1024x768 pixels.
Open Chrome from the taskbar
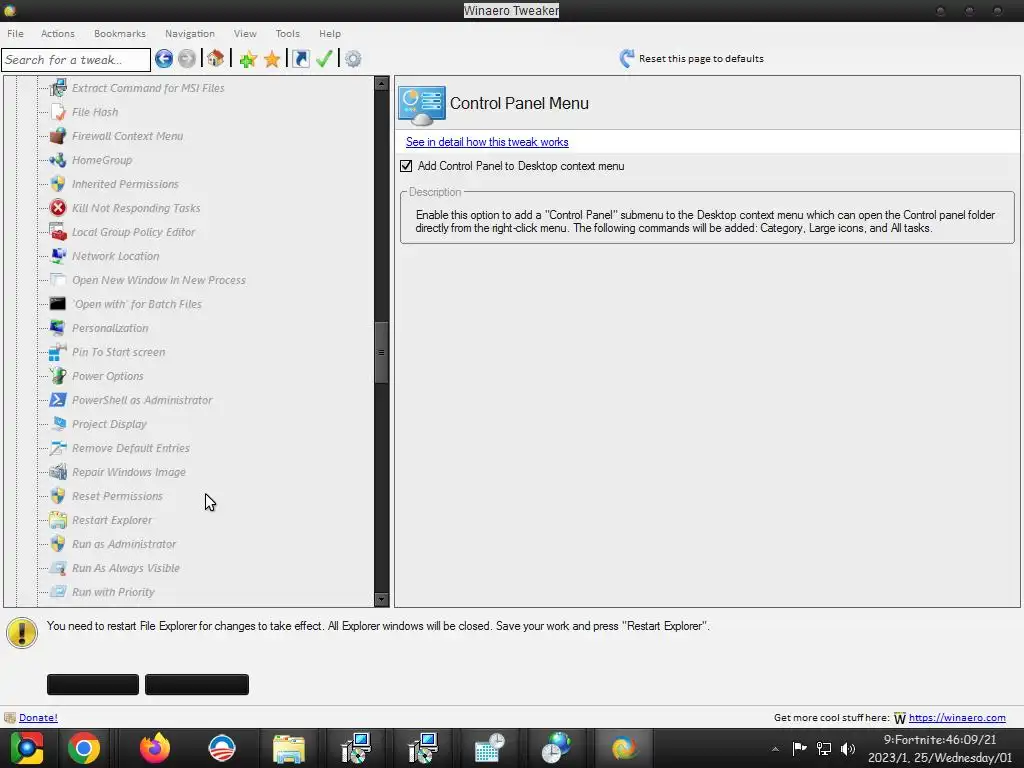84,748
